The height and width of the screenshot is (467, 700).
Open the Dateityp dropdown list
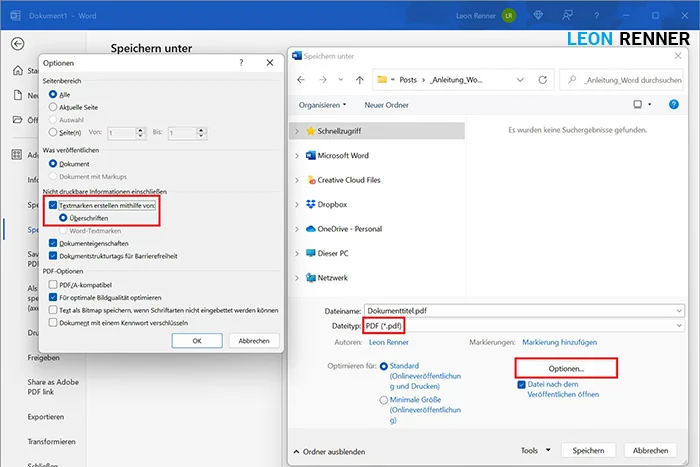pos(679,326)
